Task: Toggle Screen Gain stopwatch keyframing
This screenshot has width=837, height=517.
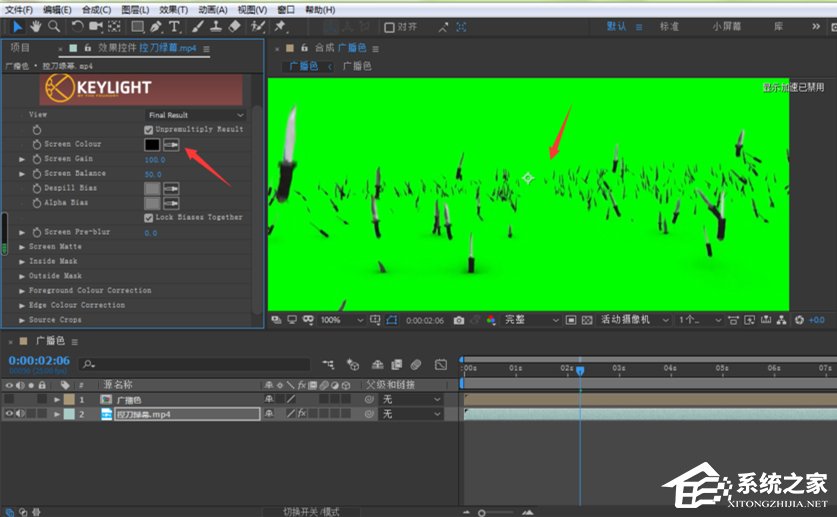Action: coord(37,159)
